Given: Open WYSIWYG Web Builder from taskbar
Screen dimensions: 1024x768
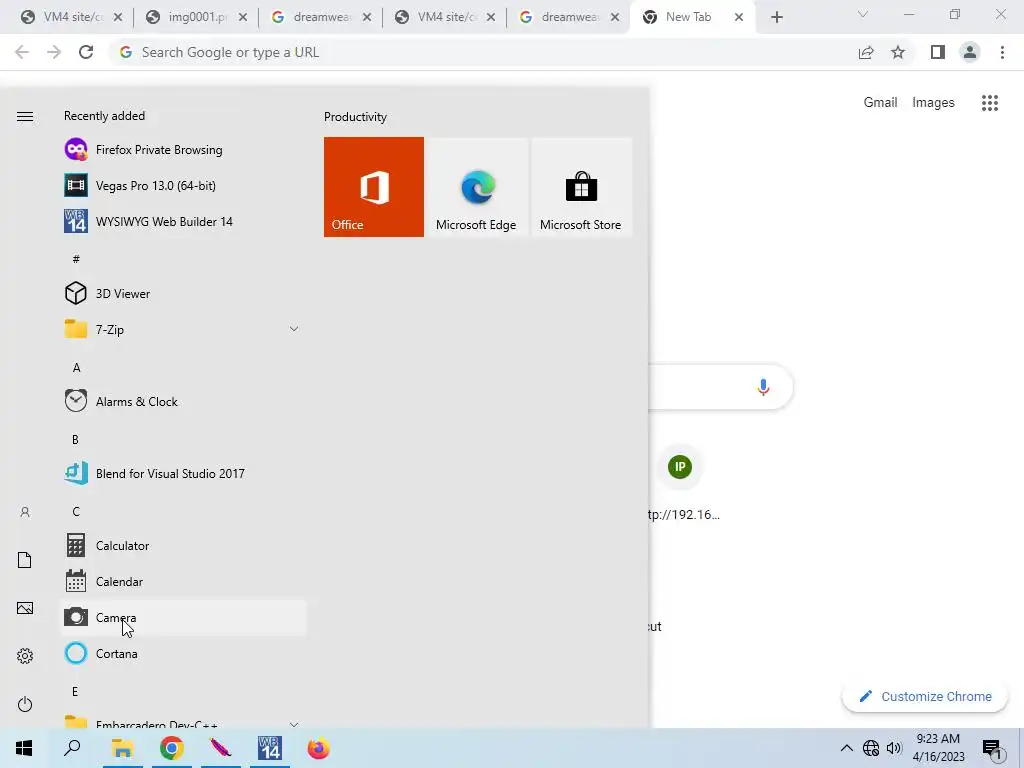Looking at the screenshot, I should click(x=270, y=748).
